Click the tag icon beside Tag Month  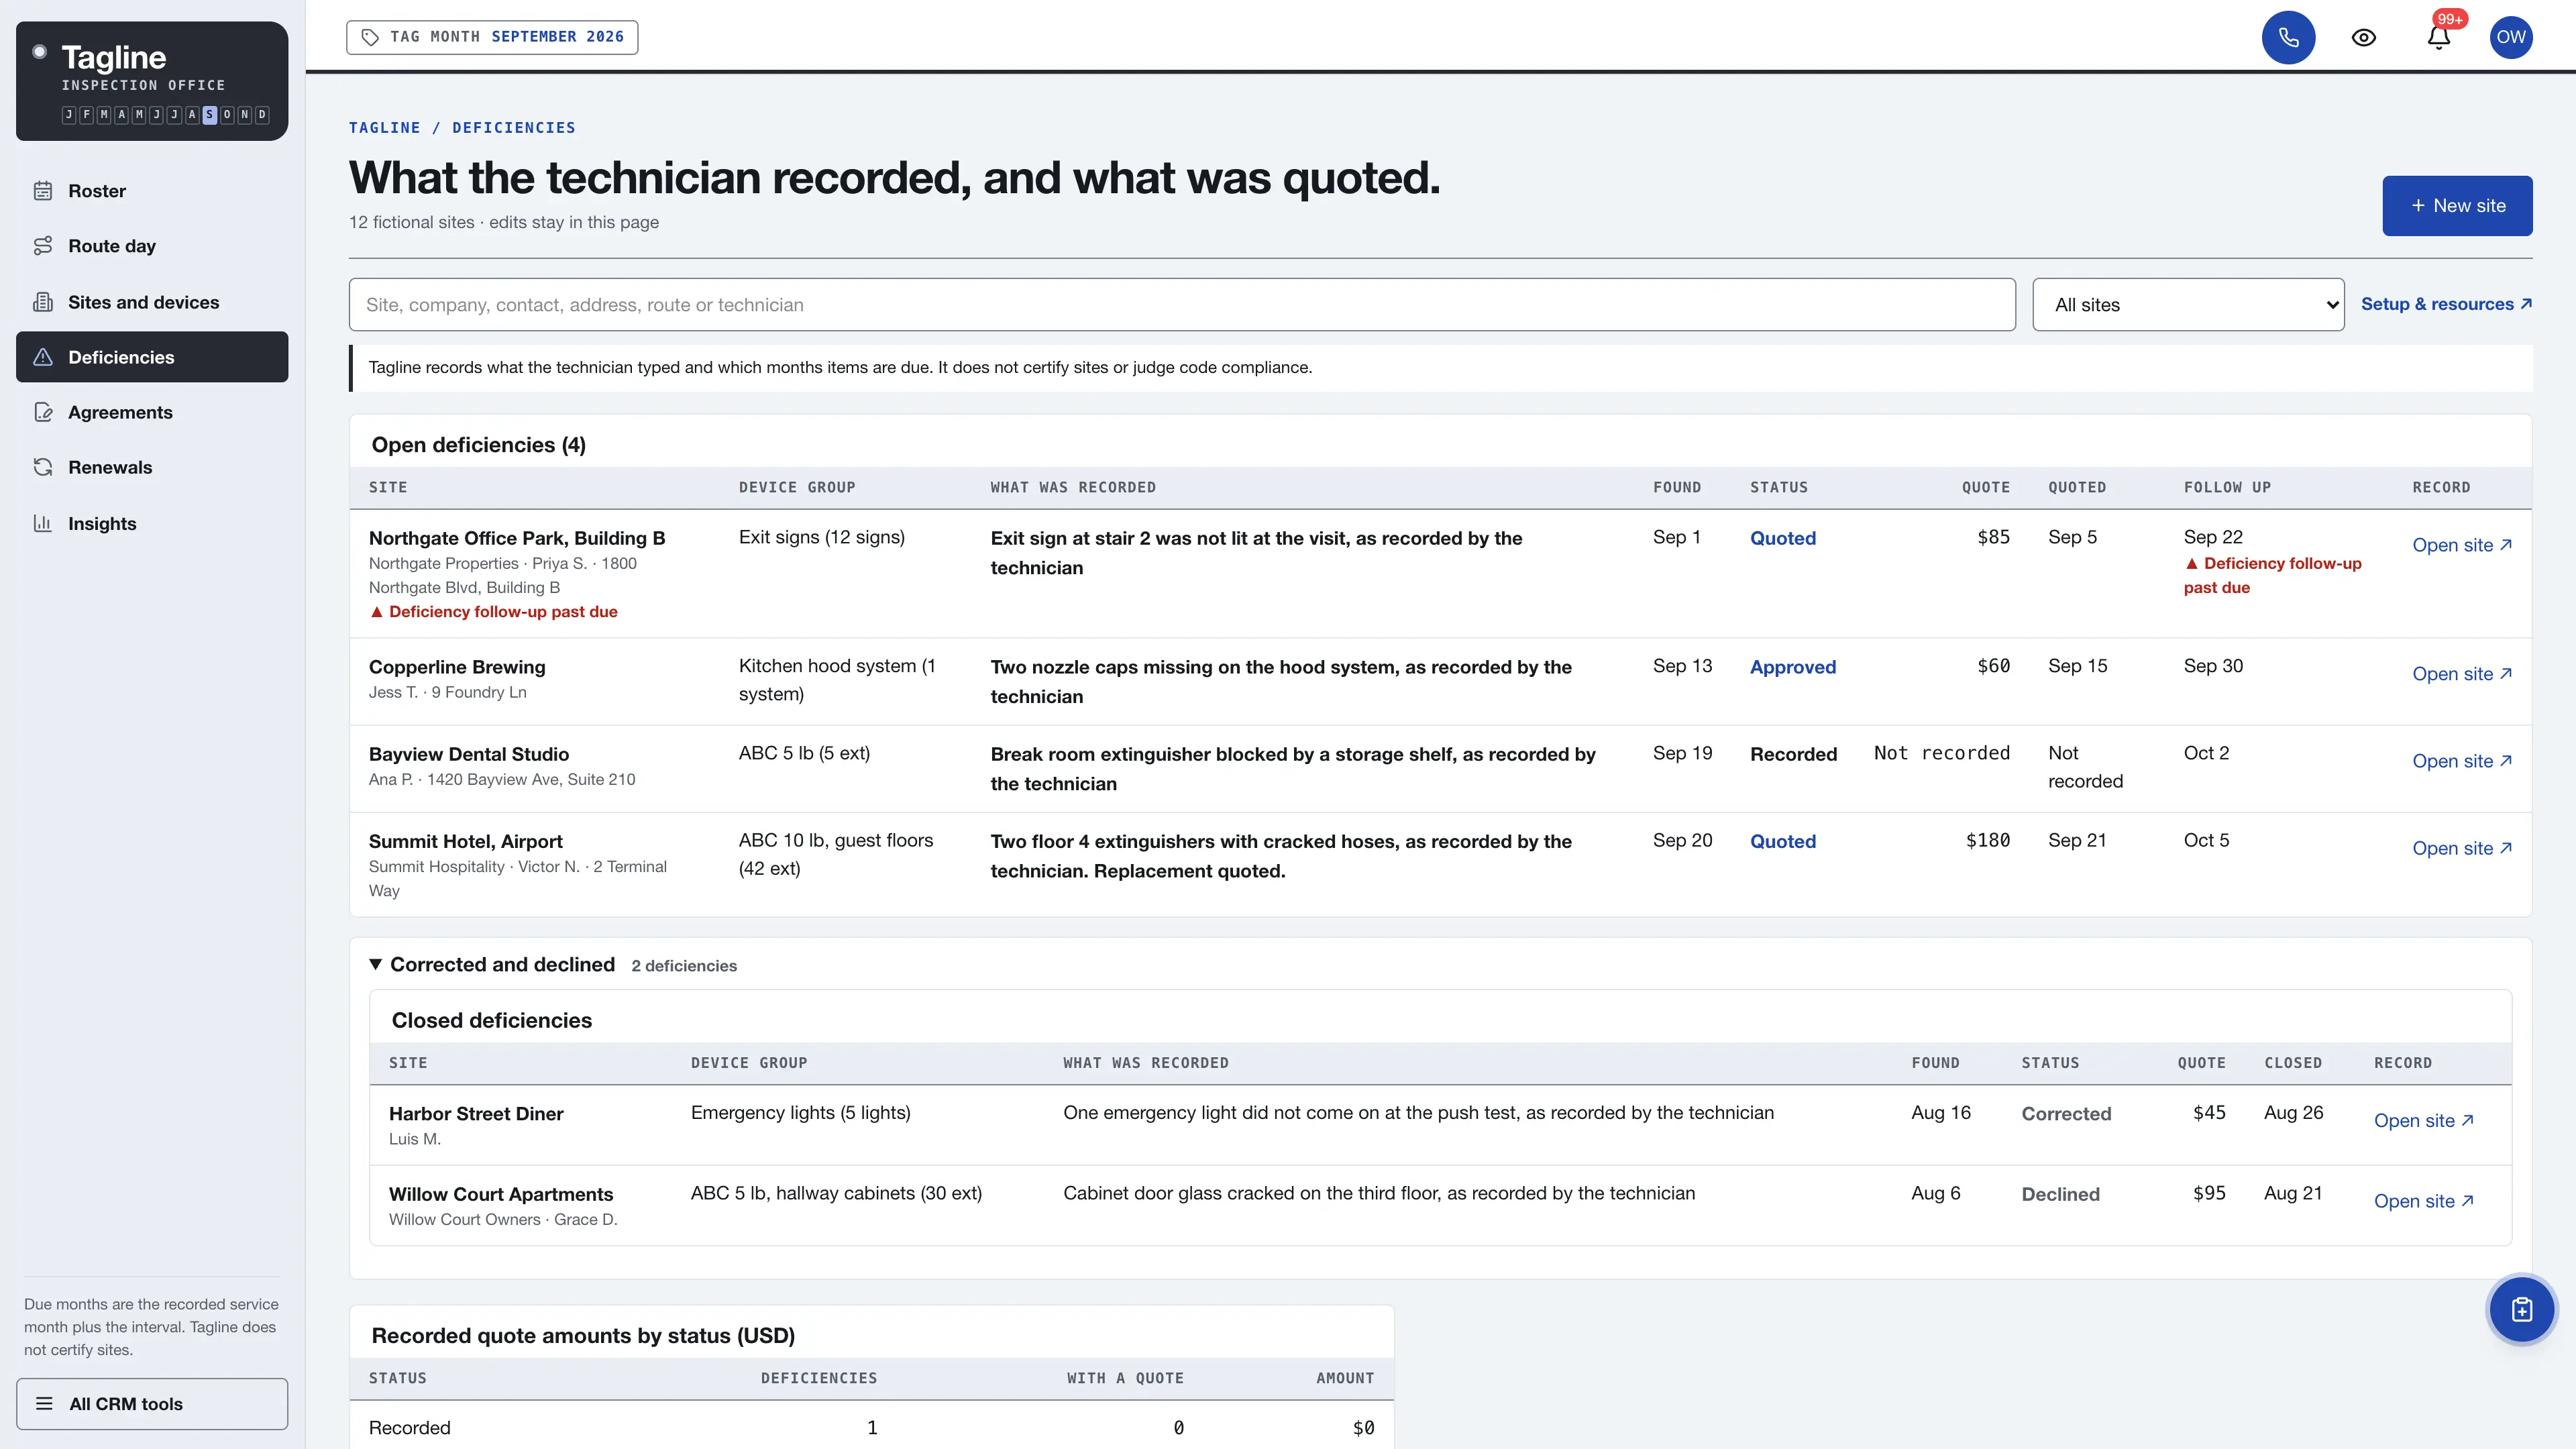coord(370,37)
